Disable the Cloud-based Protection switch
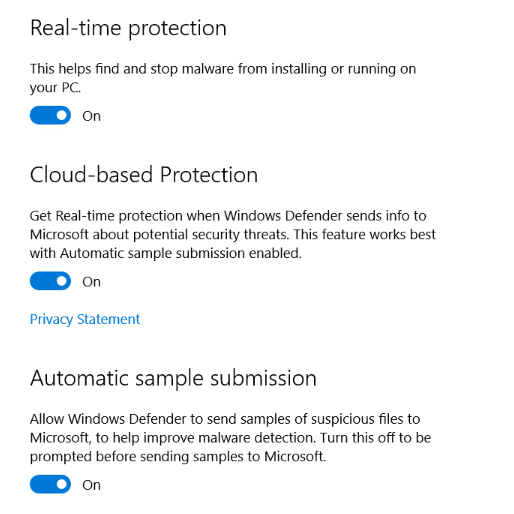The height and width of the screenshot is (514, 514). click(x=50, y=281)
